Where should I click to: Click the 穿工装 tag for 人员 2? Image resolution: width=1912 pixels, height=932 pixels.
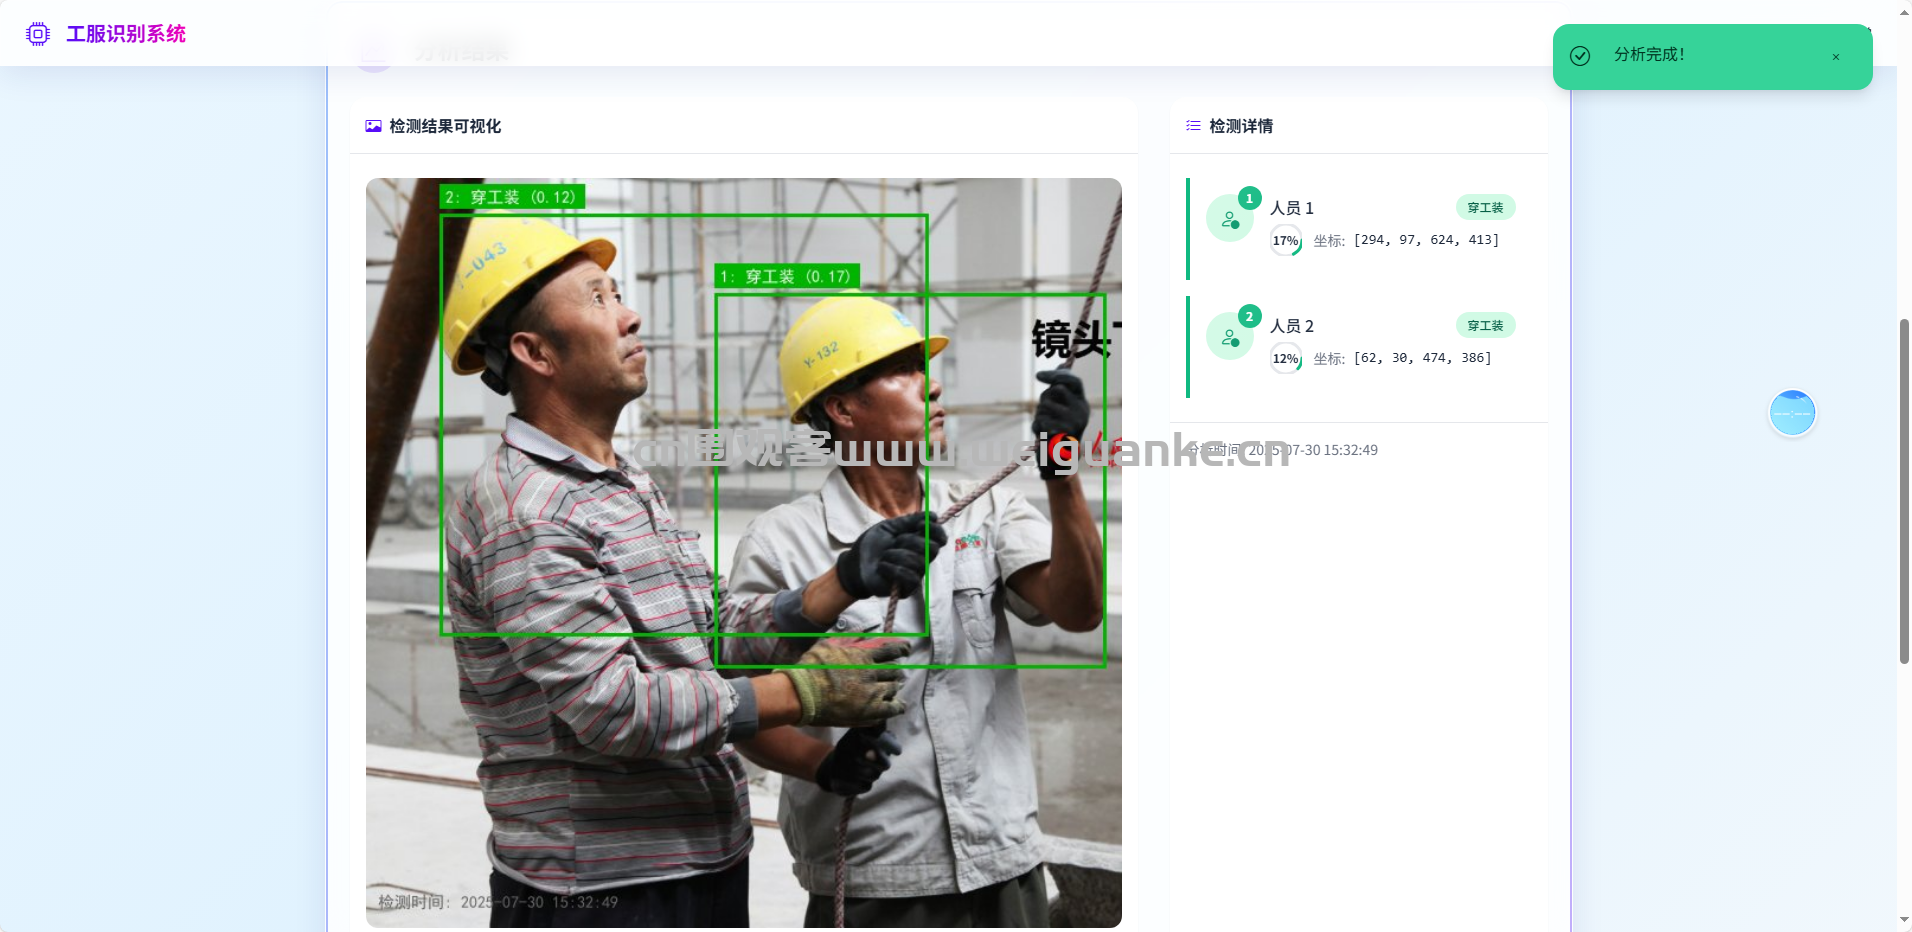(x=1485, y=326)
